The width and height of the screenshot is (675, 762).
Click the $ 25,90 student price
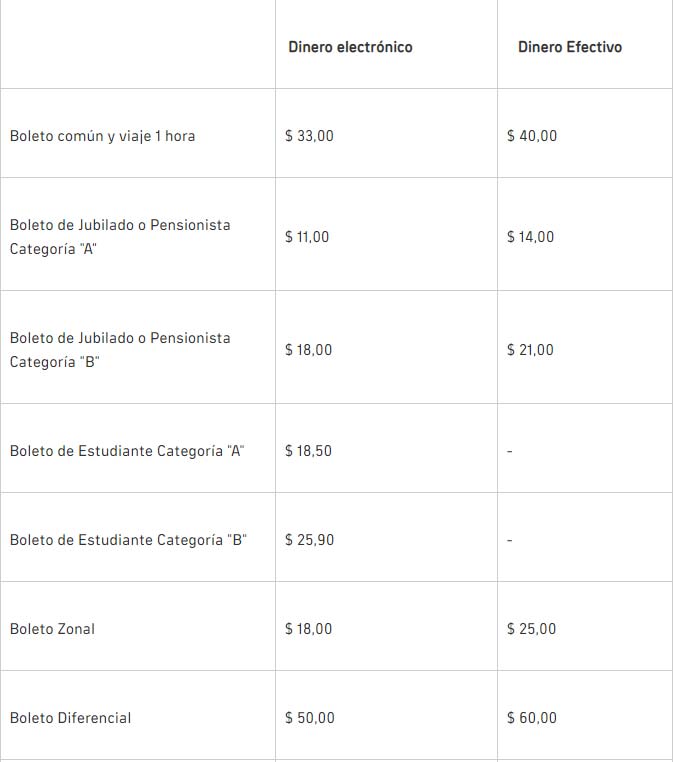point(309,540)
